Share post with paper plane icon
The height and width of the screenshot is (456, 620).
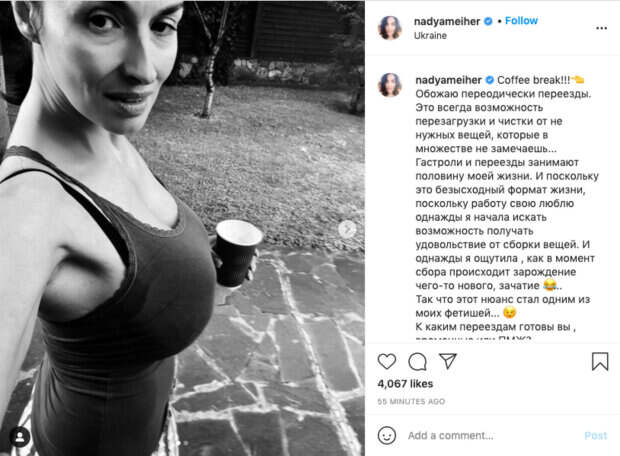click(x=448, y=361)
